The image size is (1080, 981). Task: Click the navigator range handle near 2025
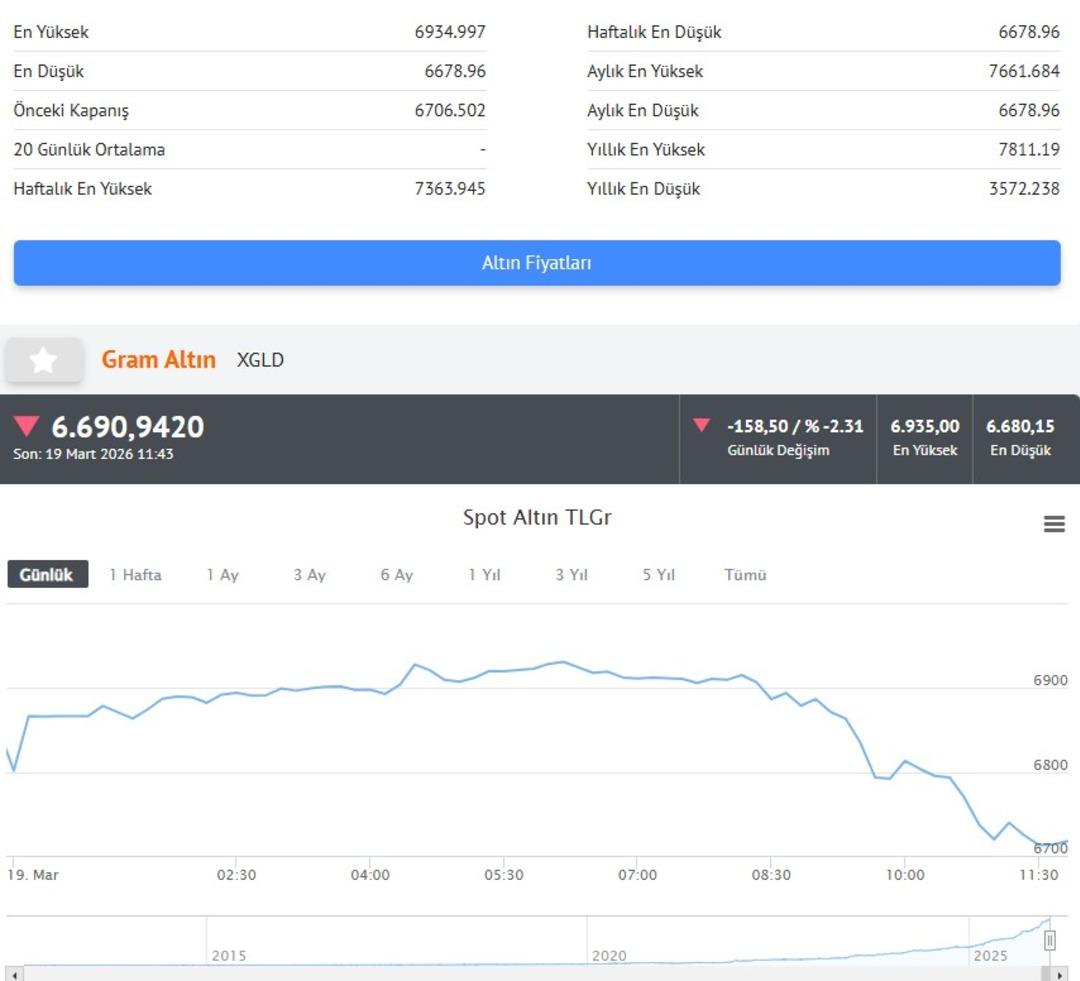coord(1050,940)
